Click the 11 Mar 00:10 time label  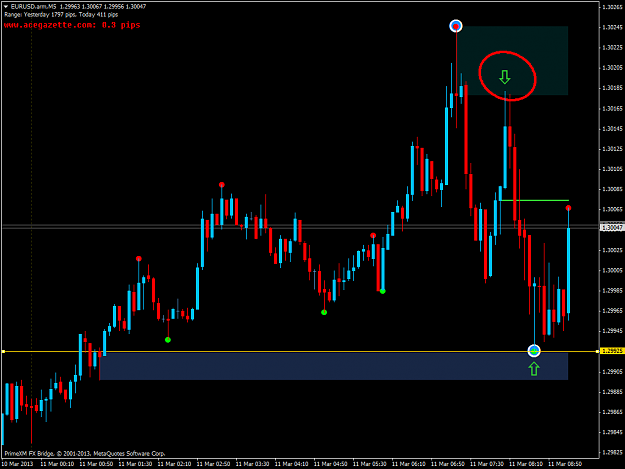click(x=57, y=464)
